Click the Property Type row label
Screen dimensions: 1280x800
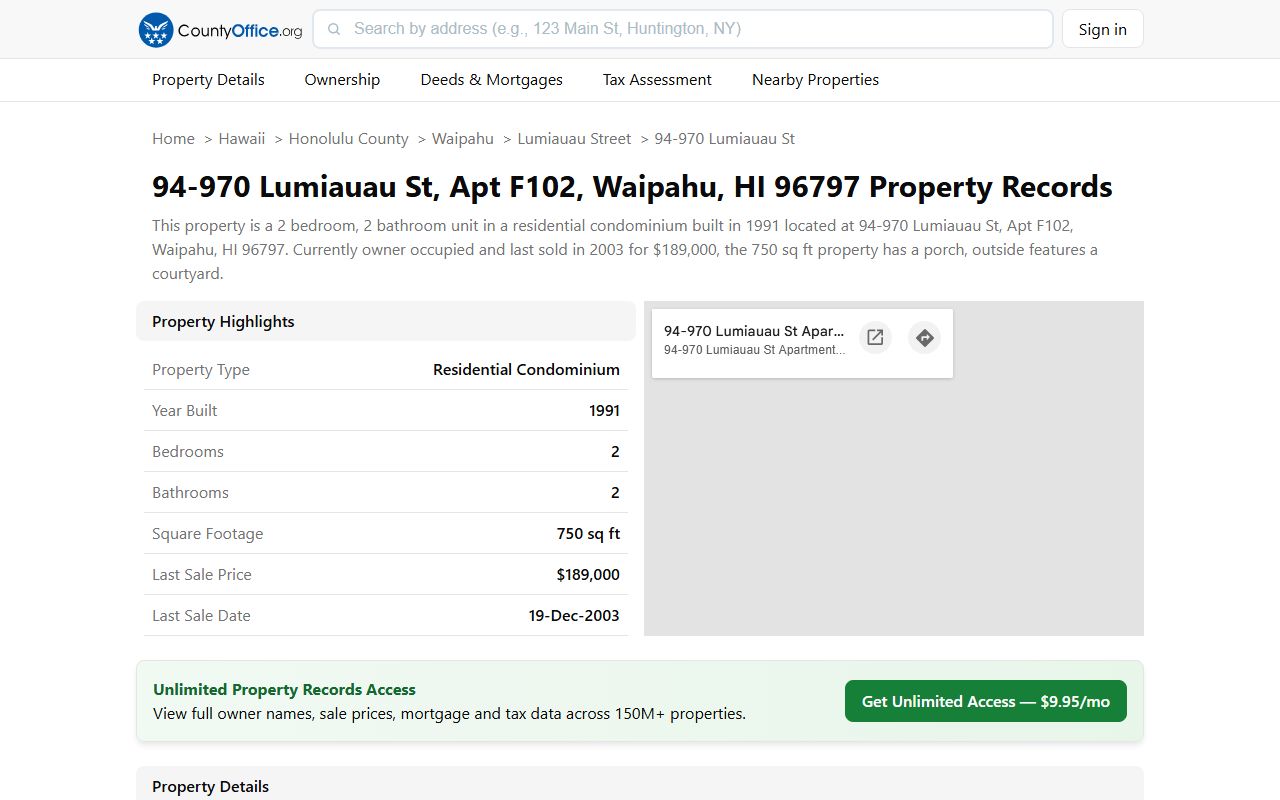pyautogui.click(x=201, y=370)
